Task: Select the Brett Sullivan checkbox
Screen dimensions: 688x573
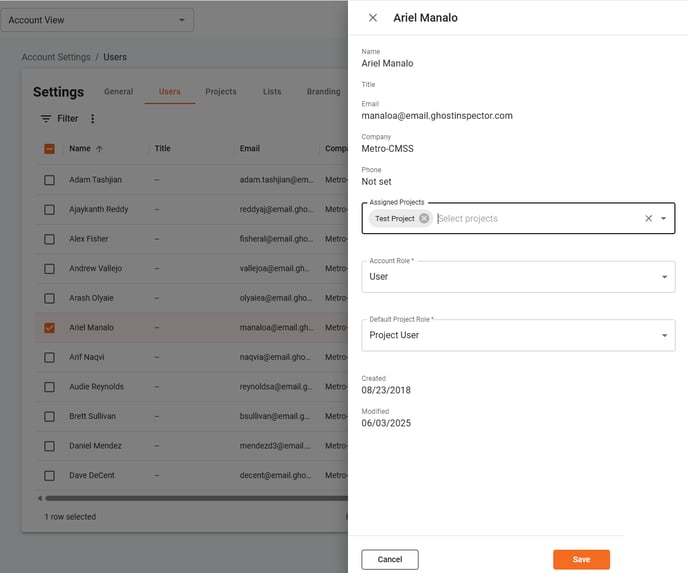Action: pyautogui.click(x=50, y=416)
